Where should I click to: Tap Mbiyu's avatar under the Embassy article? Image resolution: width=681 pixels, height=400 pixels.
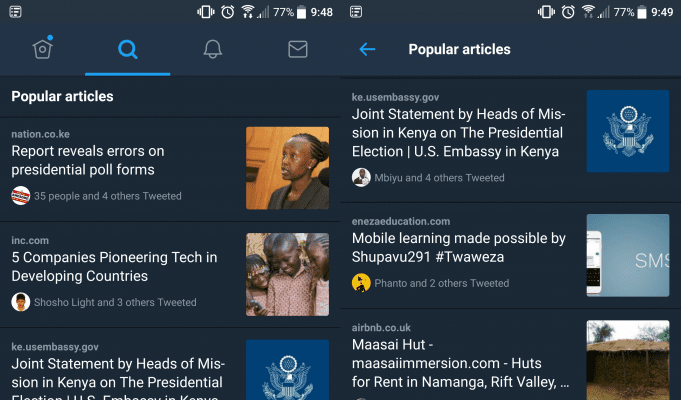(361, 177)
